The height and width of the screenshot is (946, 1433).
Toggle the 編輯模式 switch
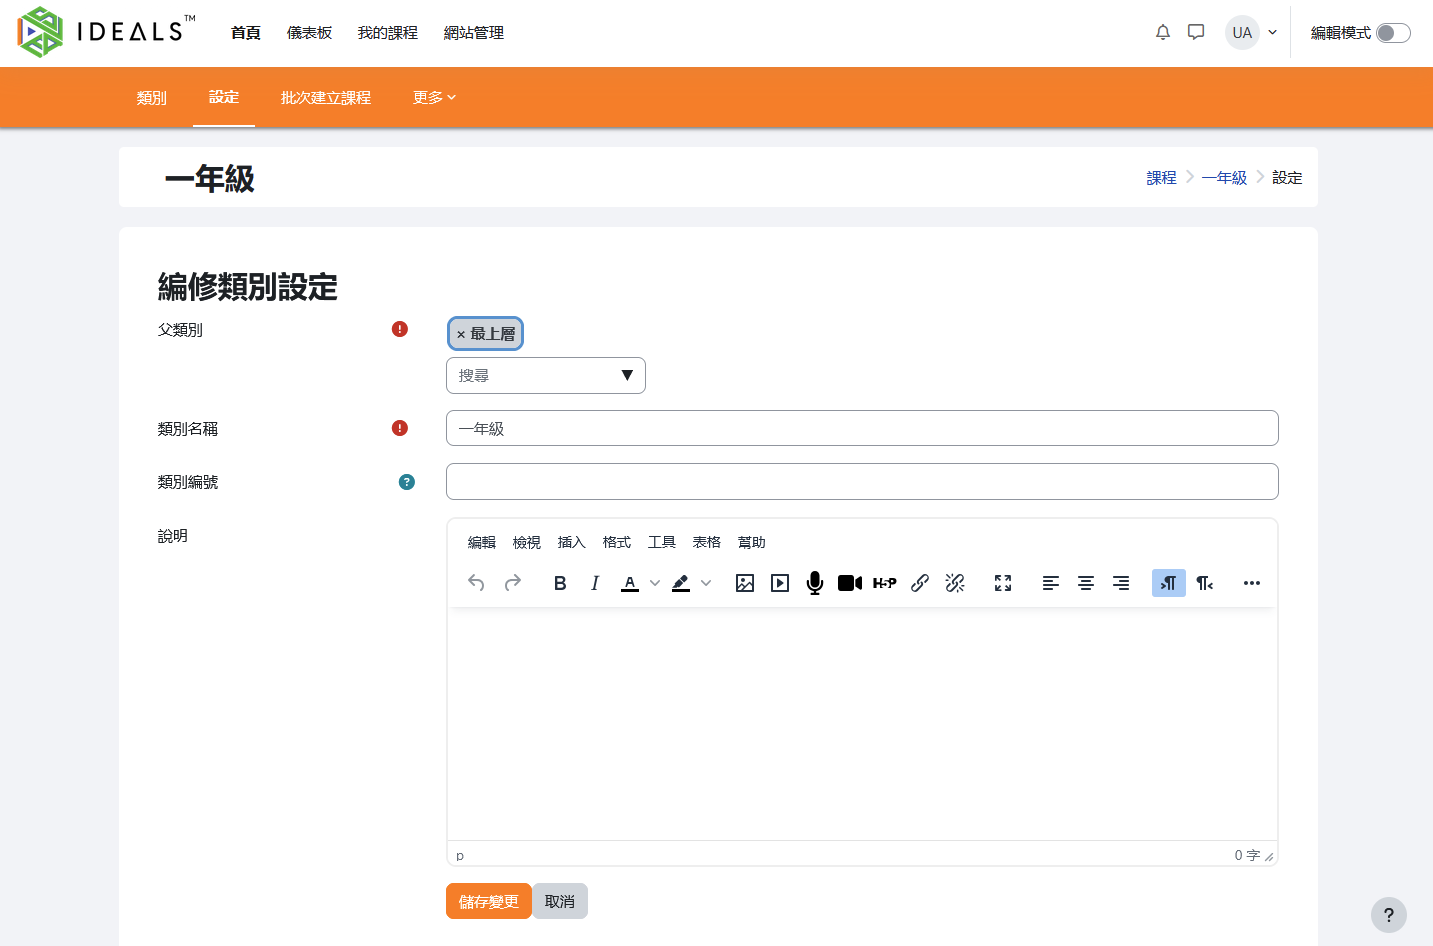[x=1392, y=33]
